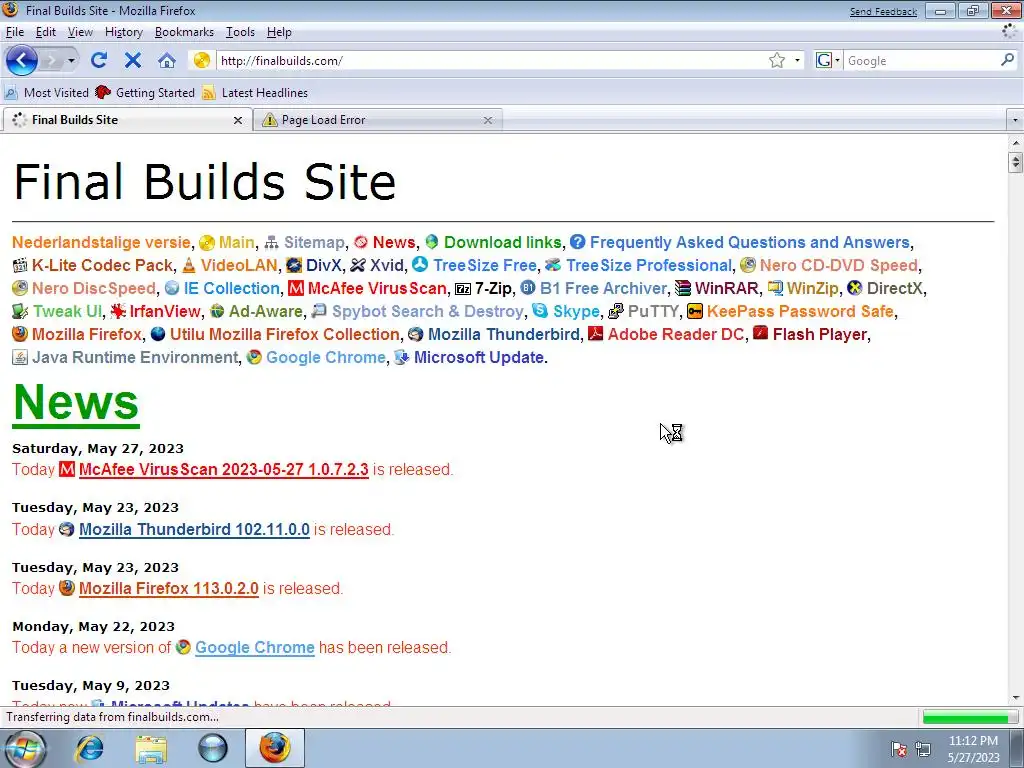Click the McAfee icon in the May 27 news entry

(67, 469)
